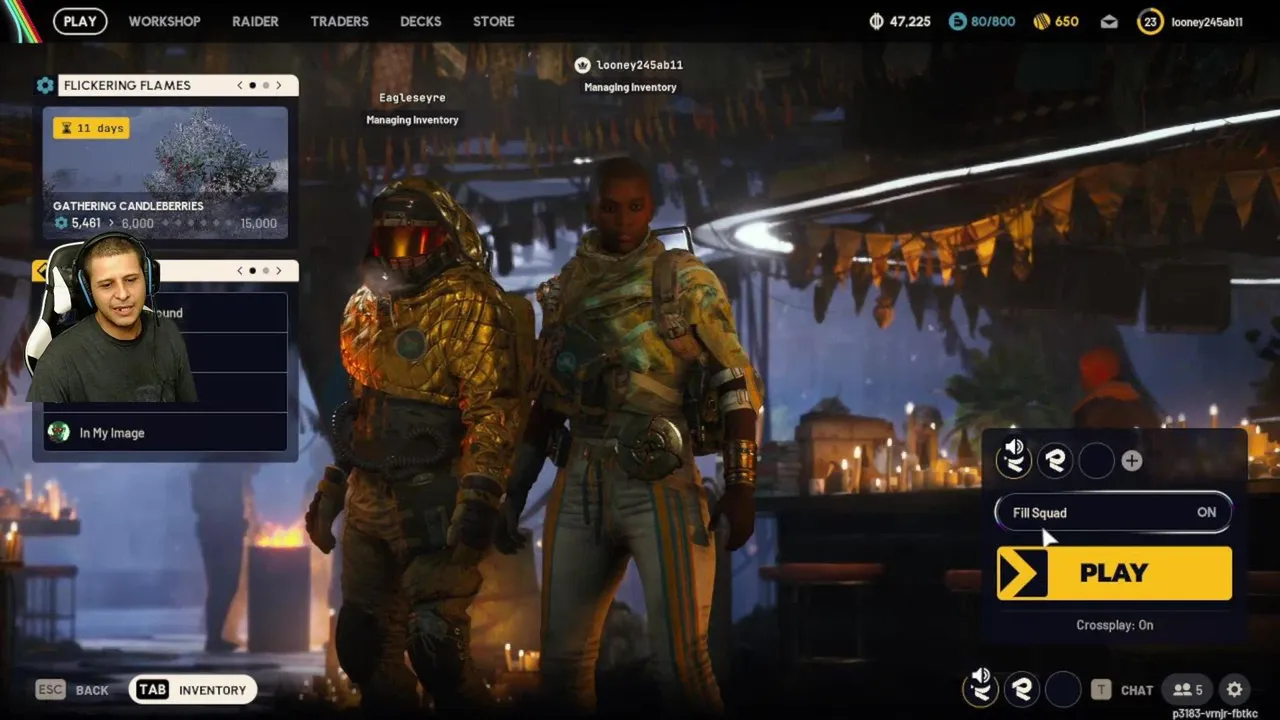The image size is (1280, 720).
Task: Open the friends list showing 5 online
Action: 1188,689
